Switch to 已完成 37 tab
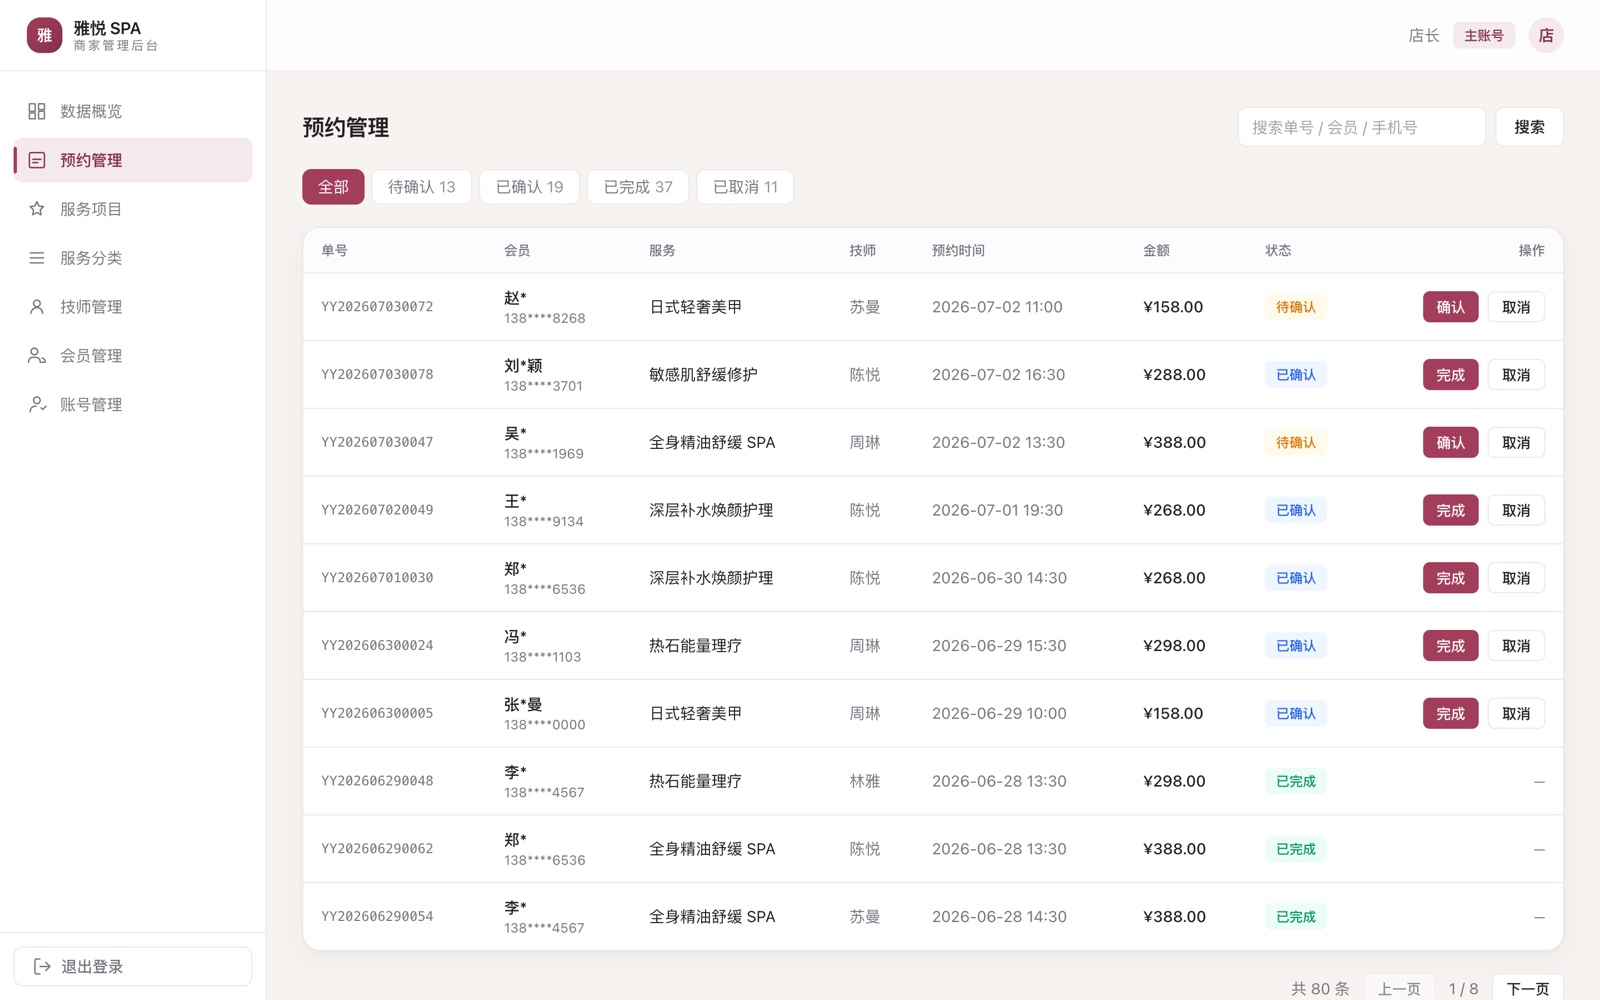 [x=638, y=187]
